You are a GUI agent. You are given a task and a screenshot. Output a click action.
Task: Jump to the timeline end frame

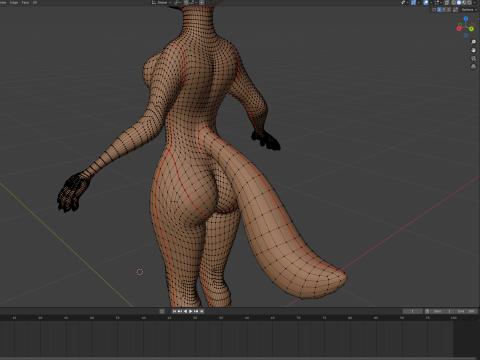(201, 311)
